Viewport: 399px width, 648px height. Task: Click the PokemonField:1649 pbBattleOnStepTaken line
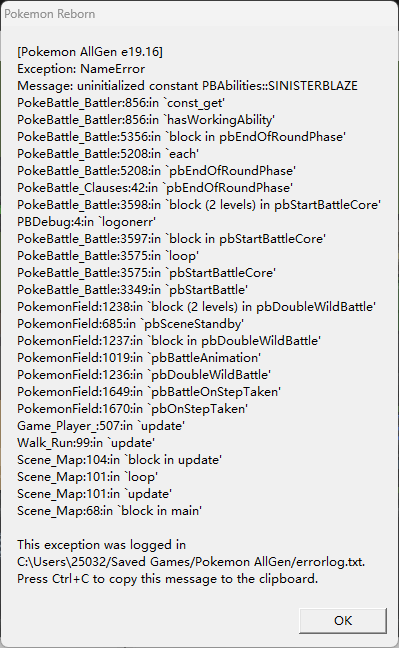click(149, 391)
